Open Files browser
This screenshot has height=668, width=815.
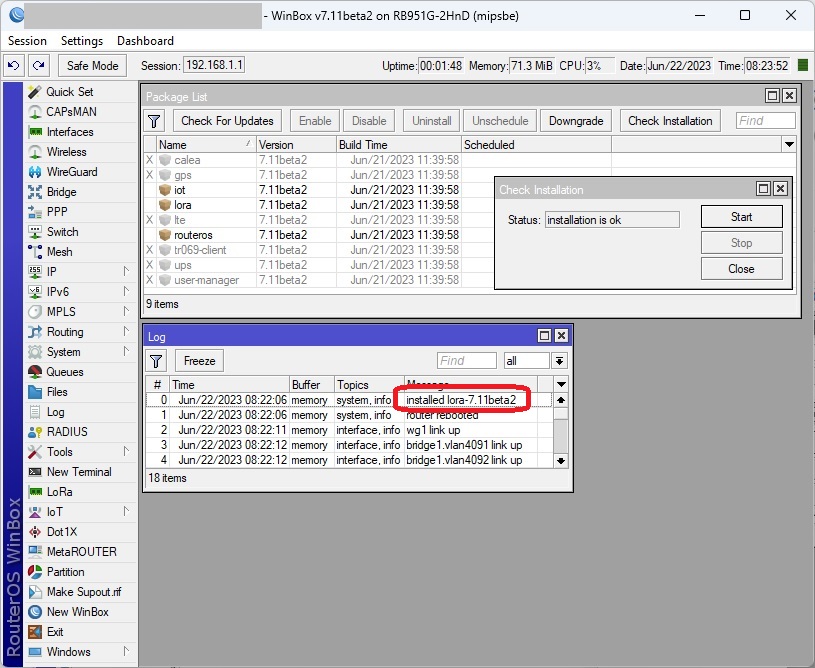(x=57, y=392)
